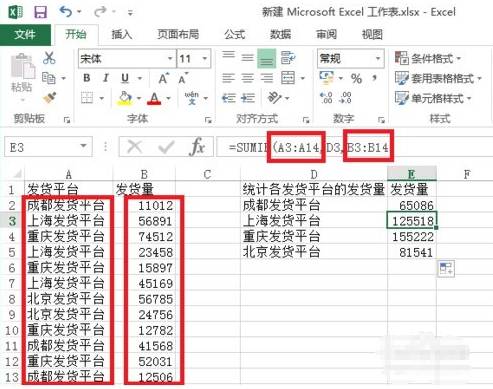Click the Align Left icon
Screen dimensions: 493x389
(x=229, y=78)
